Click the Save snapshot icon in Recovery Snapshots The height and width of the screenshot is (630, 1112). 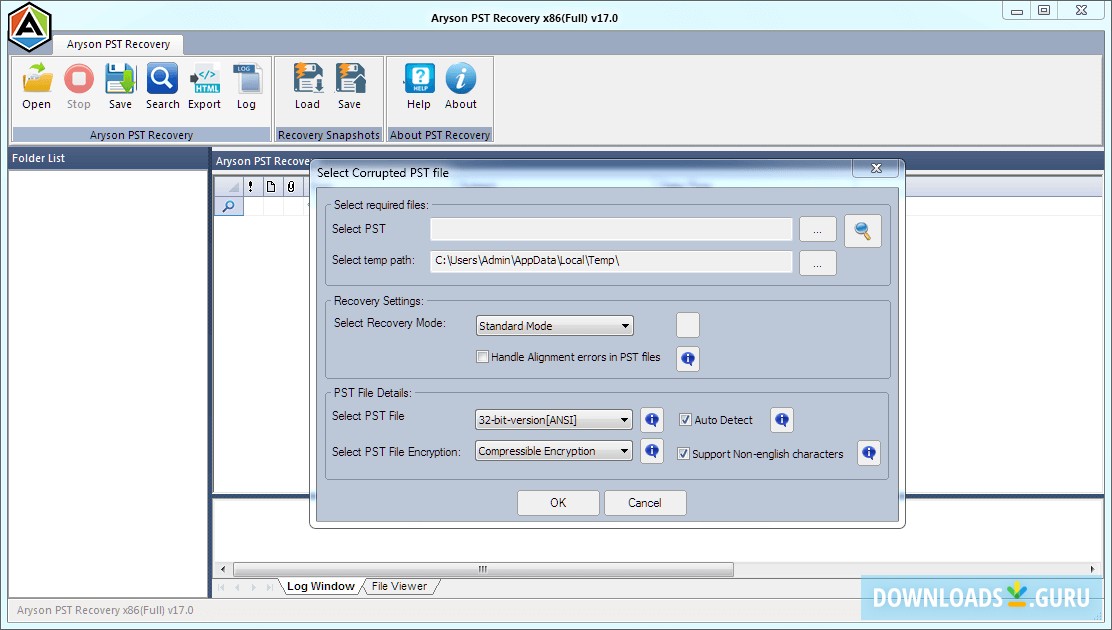point(350,79)
